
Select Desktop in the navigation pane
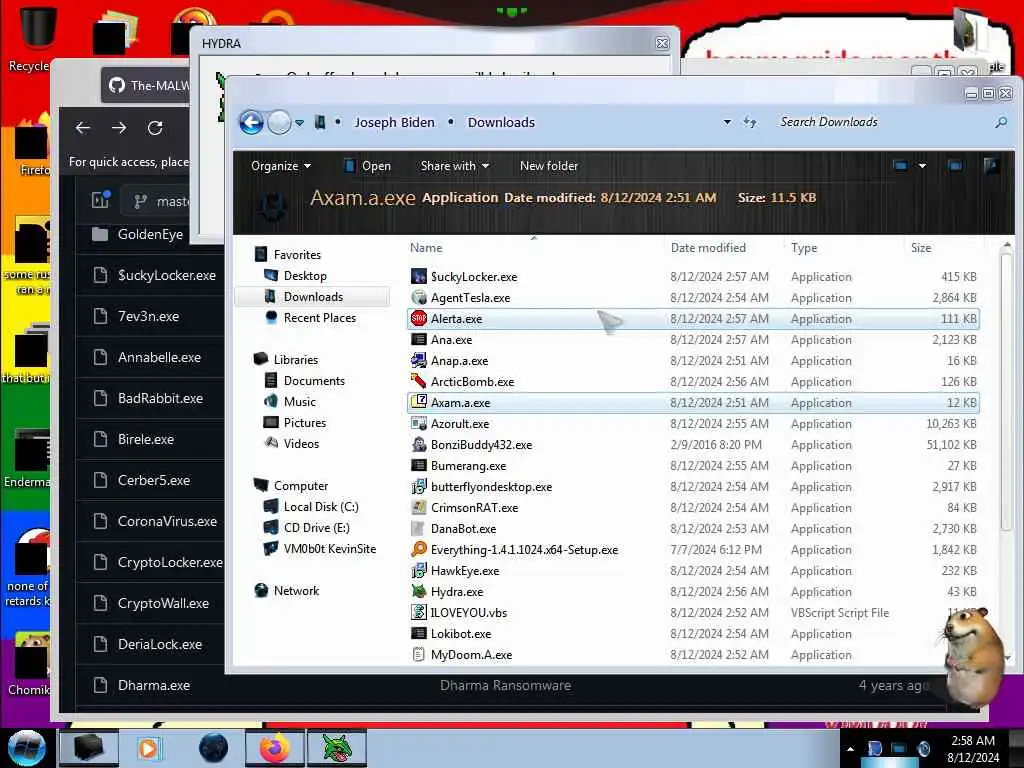point(305,276)
